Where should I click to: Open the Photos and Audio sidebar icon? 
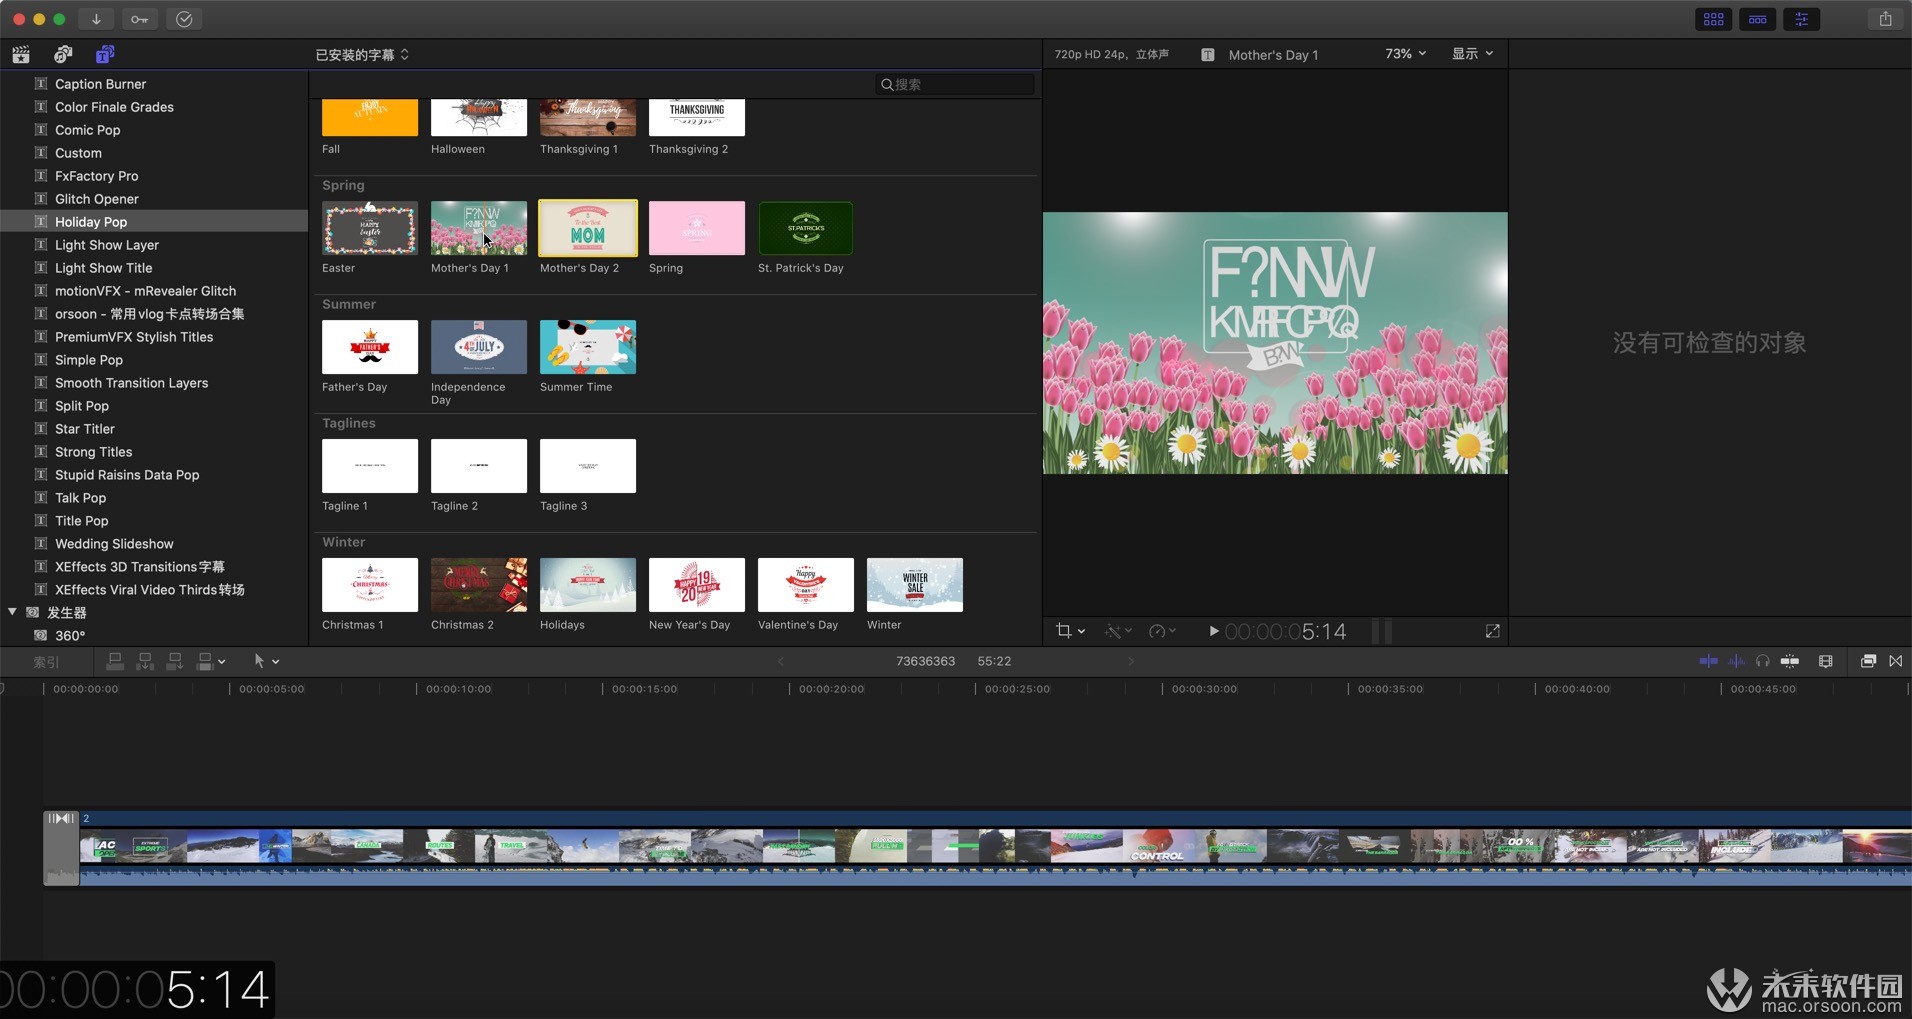pyautogui.click(x=63, y=54)
